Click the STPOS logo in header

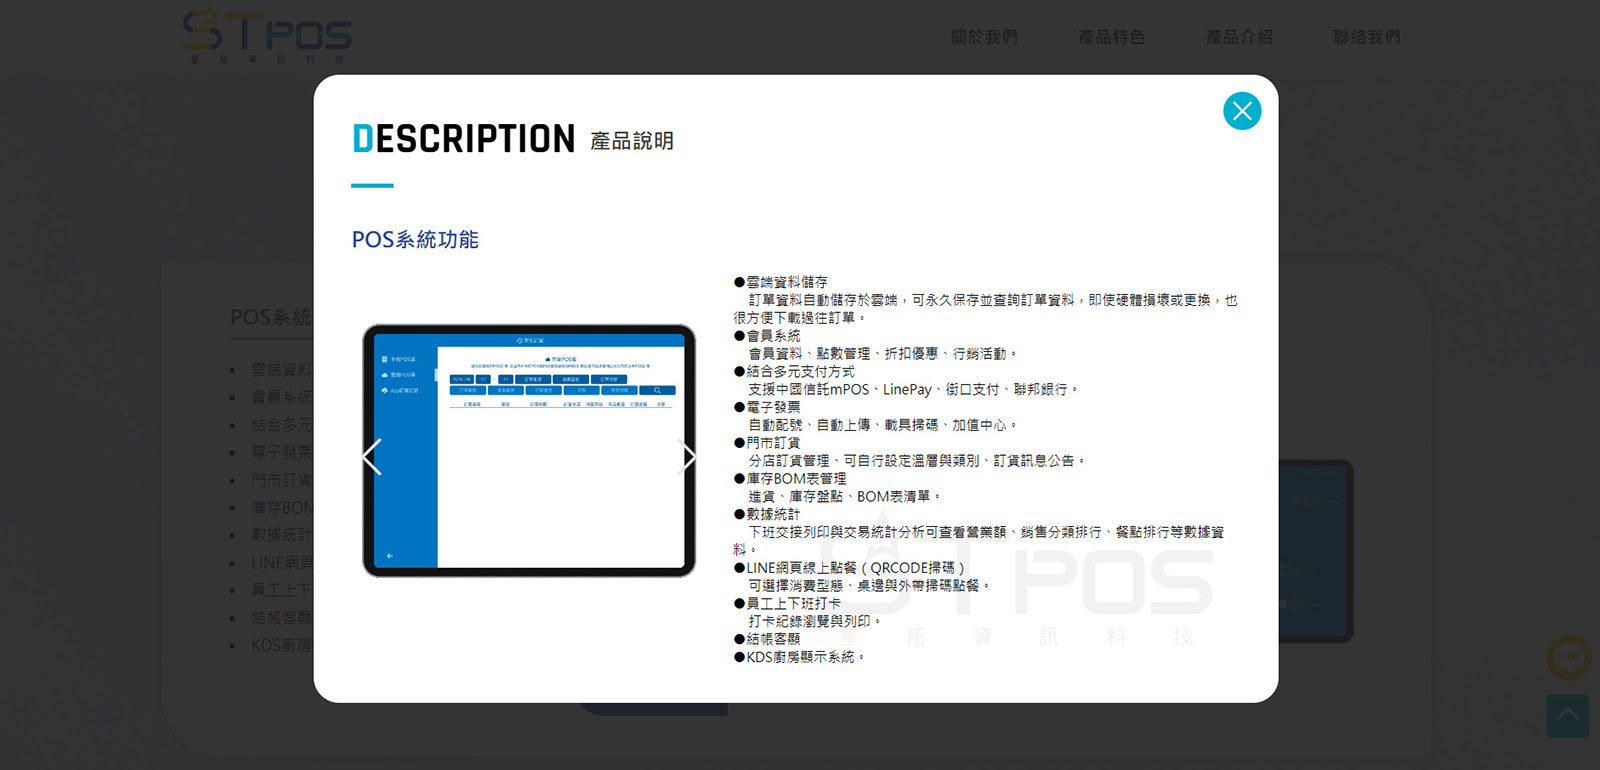(x=267, y=35)
